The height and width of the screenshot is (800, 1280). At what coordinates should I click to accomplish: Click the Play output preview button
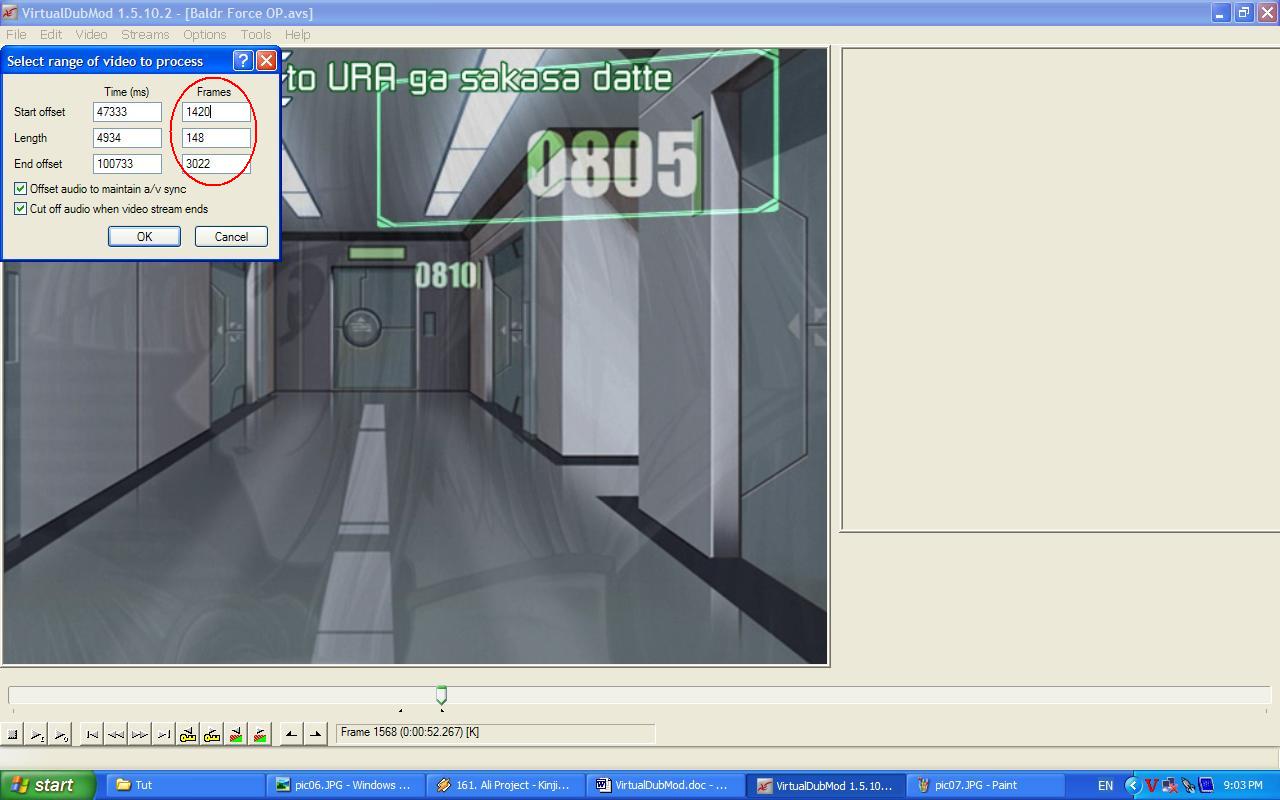(61, 734)
